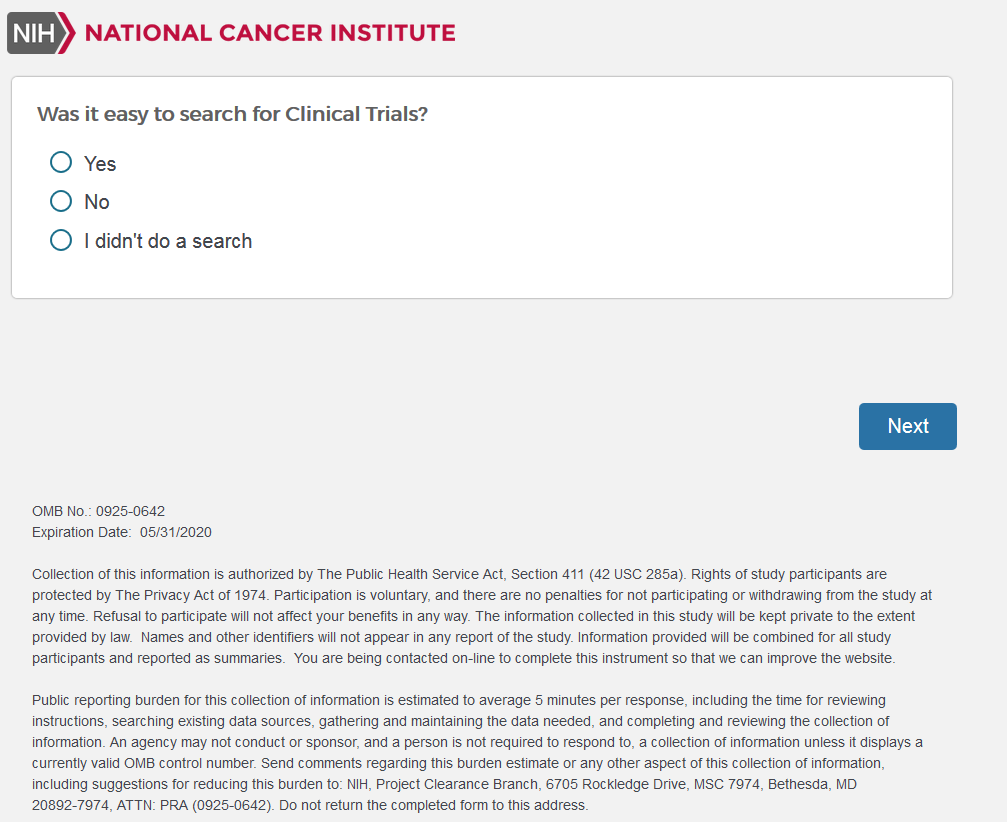Click the OMB No. 0925-0642 line
Screen dimensions: 1007x822
(x=99, y=511)
